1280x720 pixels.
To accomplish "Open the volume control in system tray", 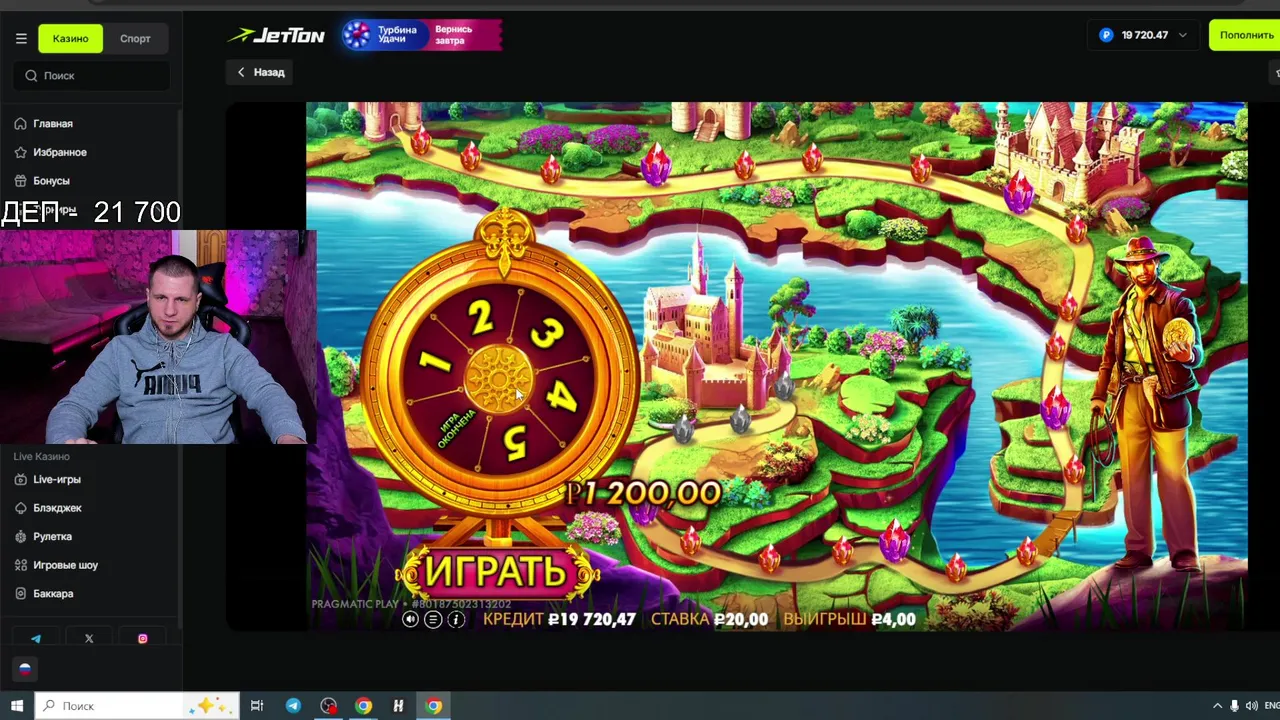I will coord(1252,706).
